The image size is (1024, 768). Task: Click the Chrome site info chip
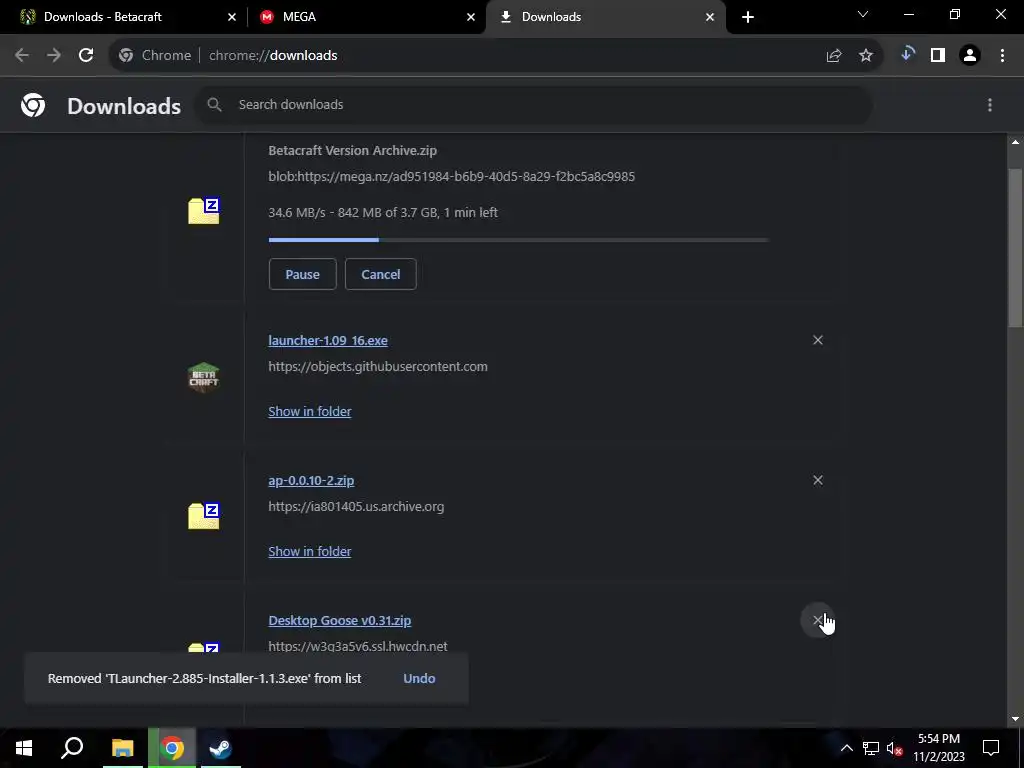pyautogui.click(x=155, y=56)
